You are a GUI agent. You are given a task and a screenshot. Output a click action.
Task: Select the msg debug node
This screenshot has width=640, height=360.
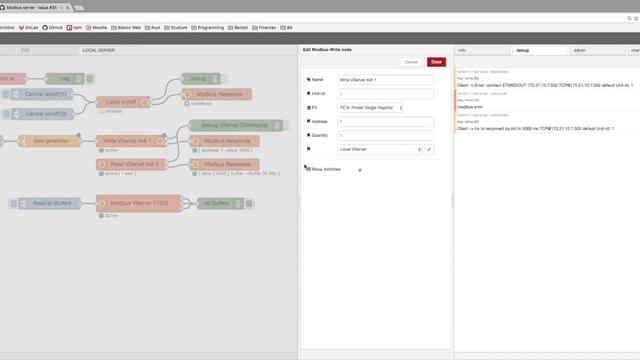pyautogui.click(x=65, y=79)
